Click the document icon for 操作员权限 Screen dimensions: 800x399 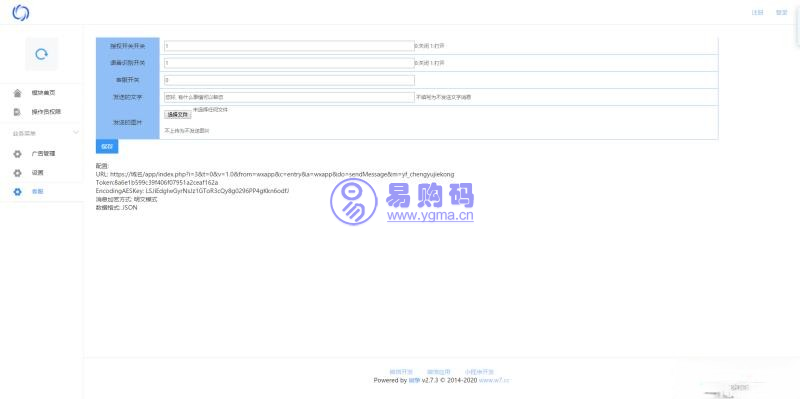[x=17, y=112]
